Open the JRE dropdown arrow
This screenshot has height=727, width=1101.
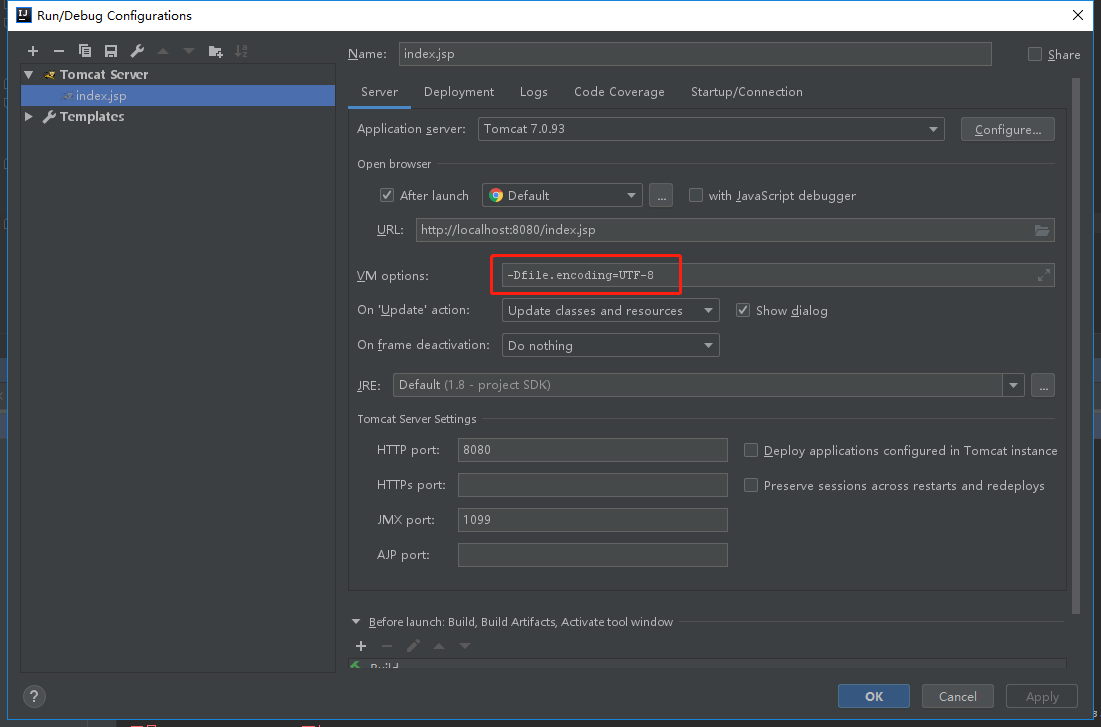pos(1013,385)
